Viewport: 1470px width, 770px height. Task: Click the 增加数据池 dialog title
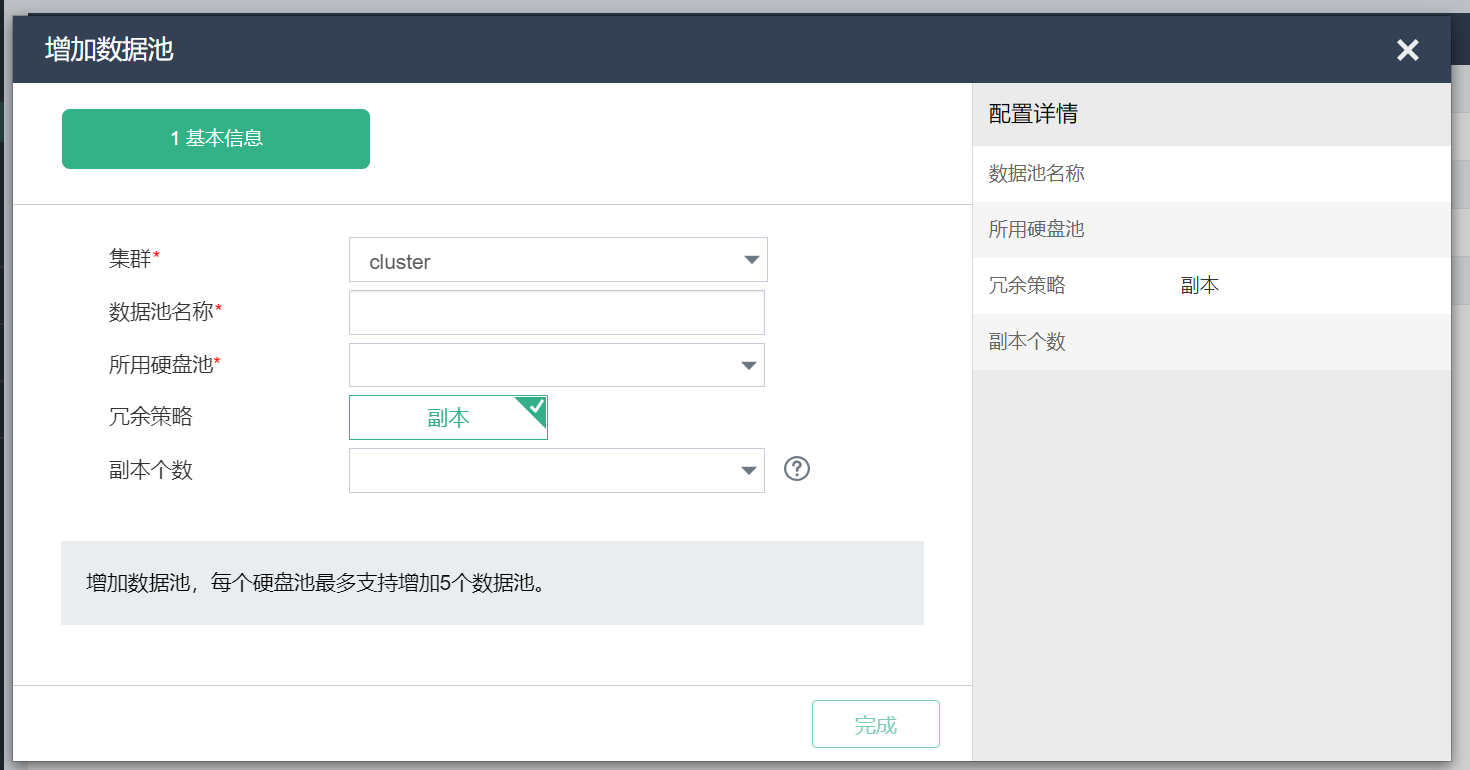(109, 49)
